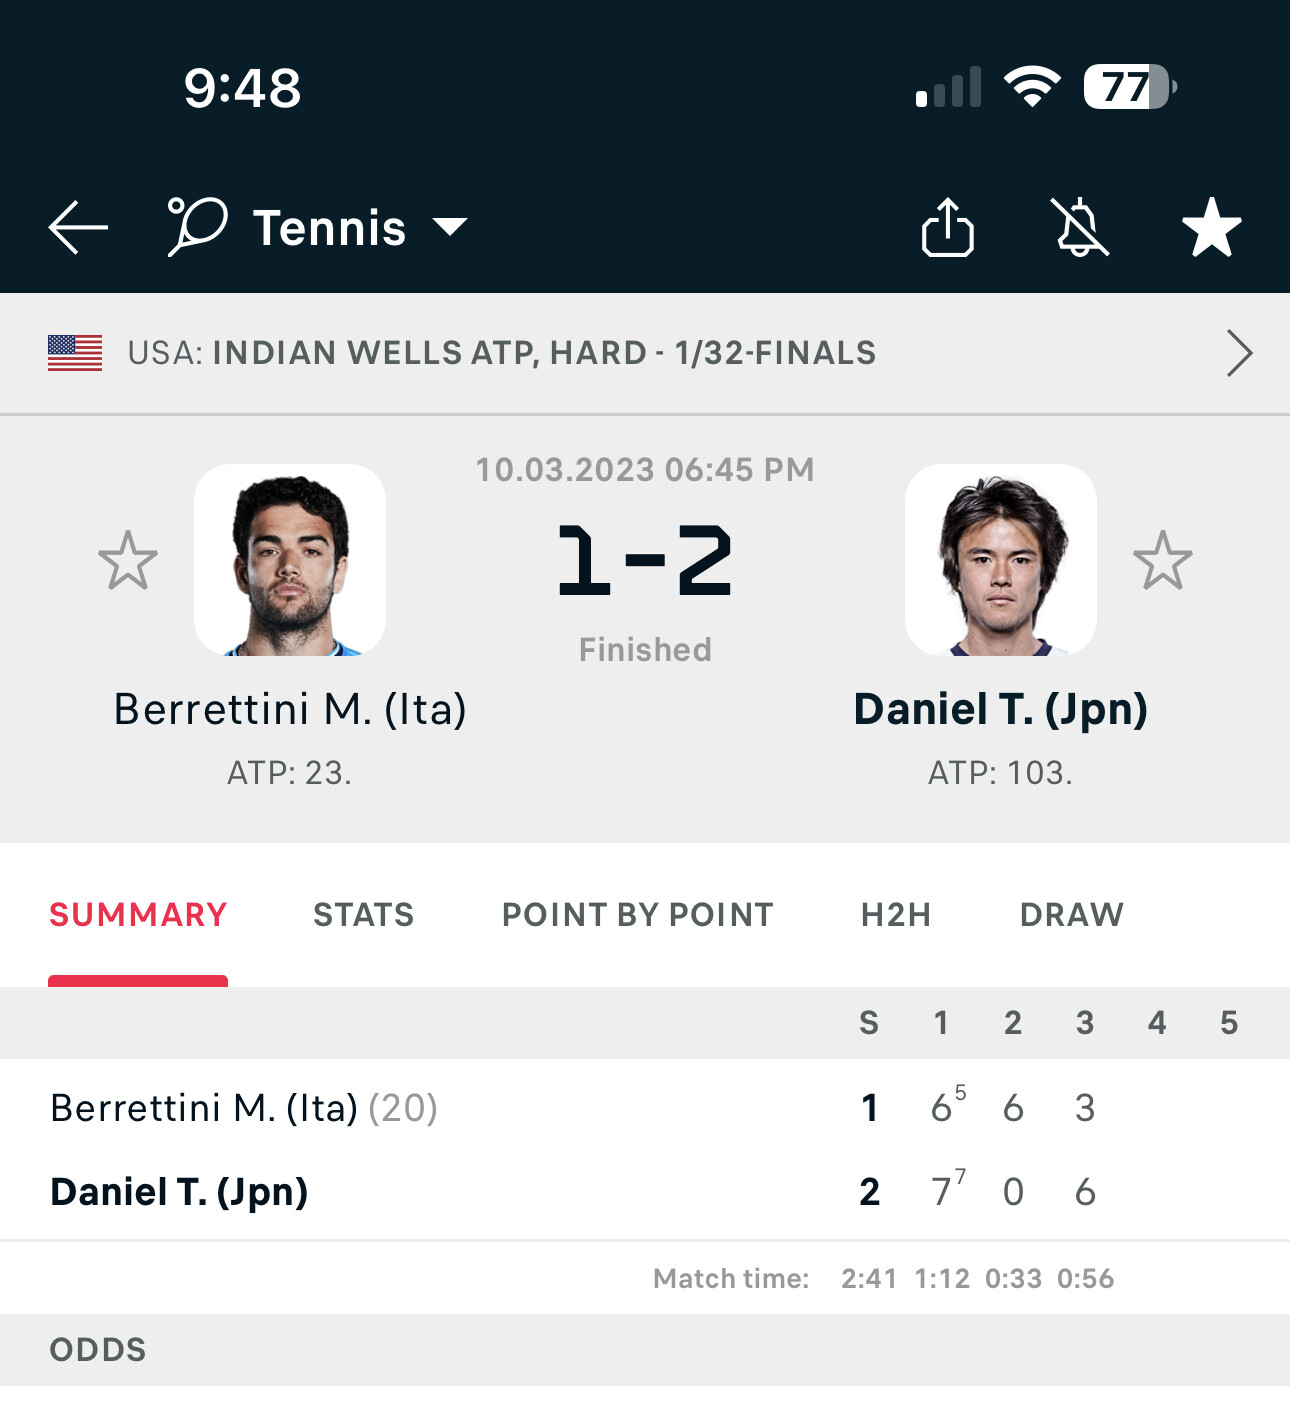Favorite Daniel T. using the star outline
This screenshot has height=1402, width=1290.
tap(1162, 560)
